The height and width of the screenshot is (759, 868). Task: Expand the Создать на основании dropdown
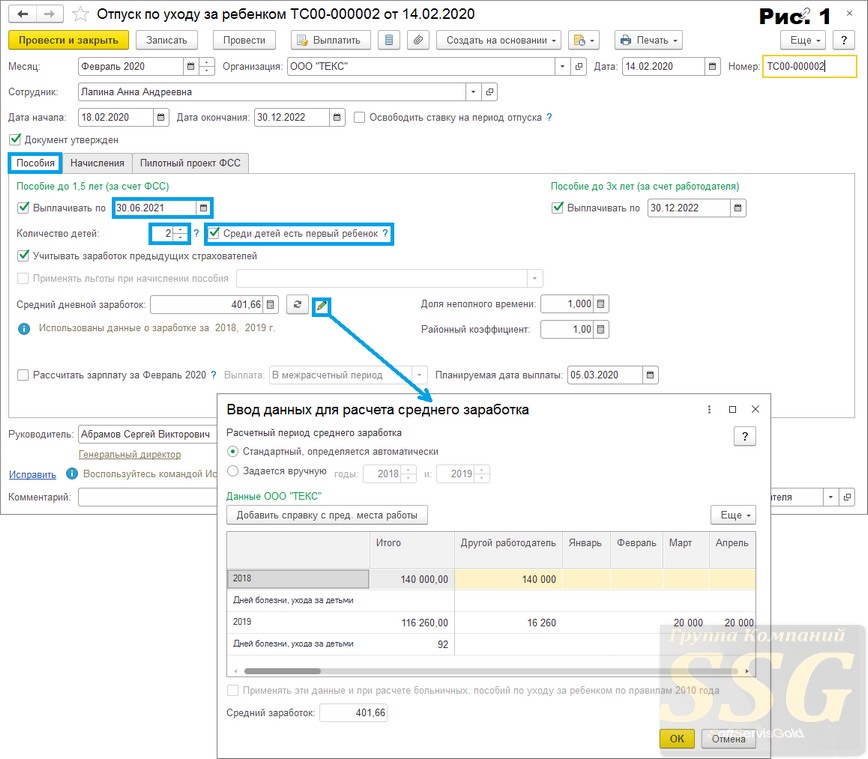[499, 40]
